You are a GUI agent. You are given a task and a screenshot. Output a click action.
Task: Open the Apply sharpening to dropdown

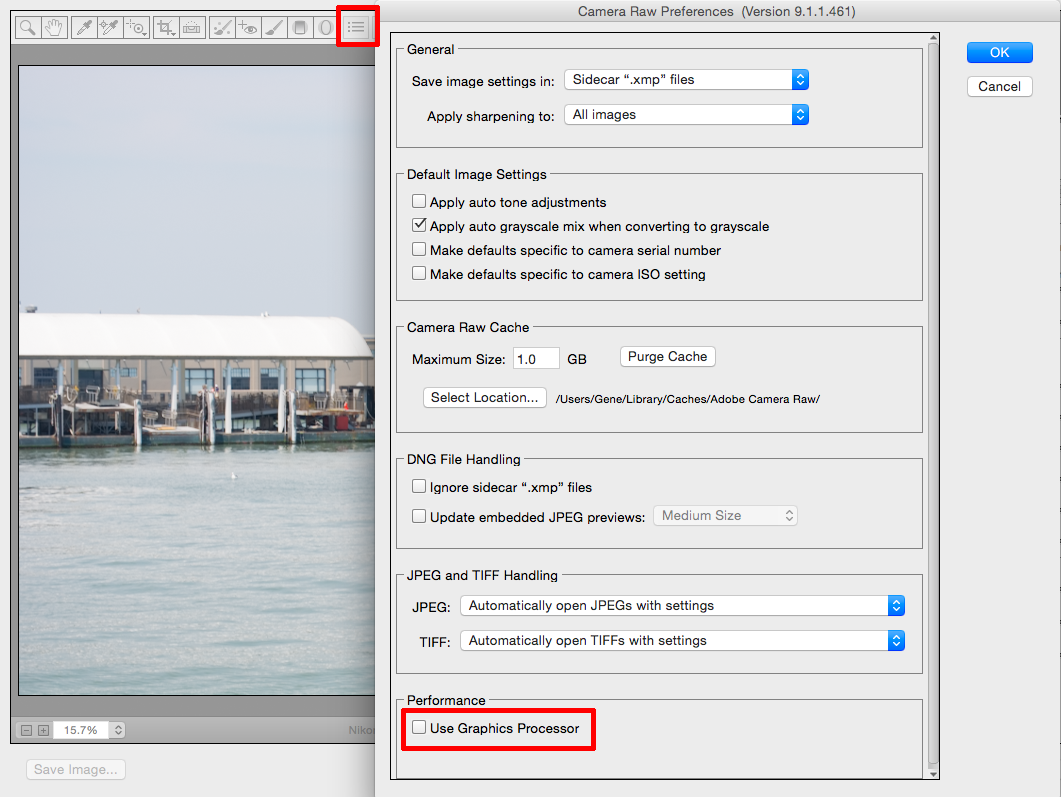click(x=686, y=114)
